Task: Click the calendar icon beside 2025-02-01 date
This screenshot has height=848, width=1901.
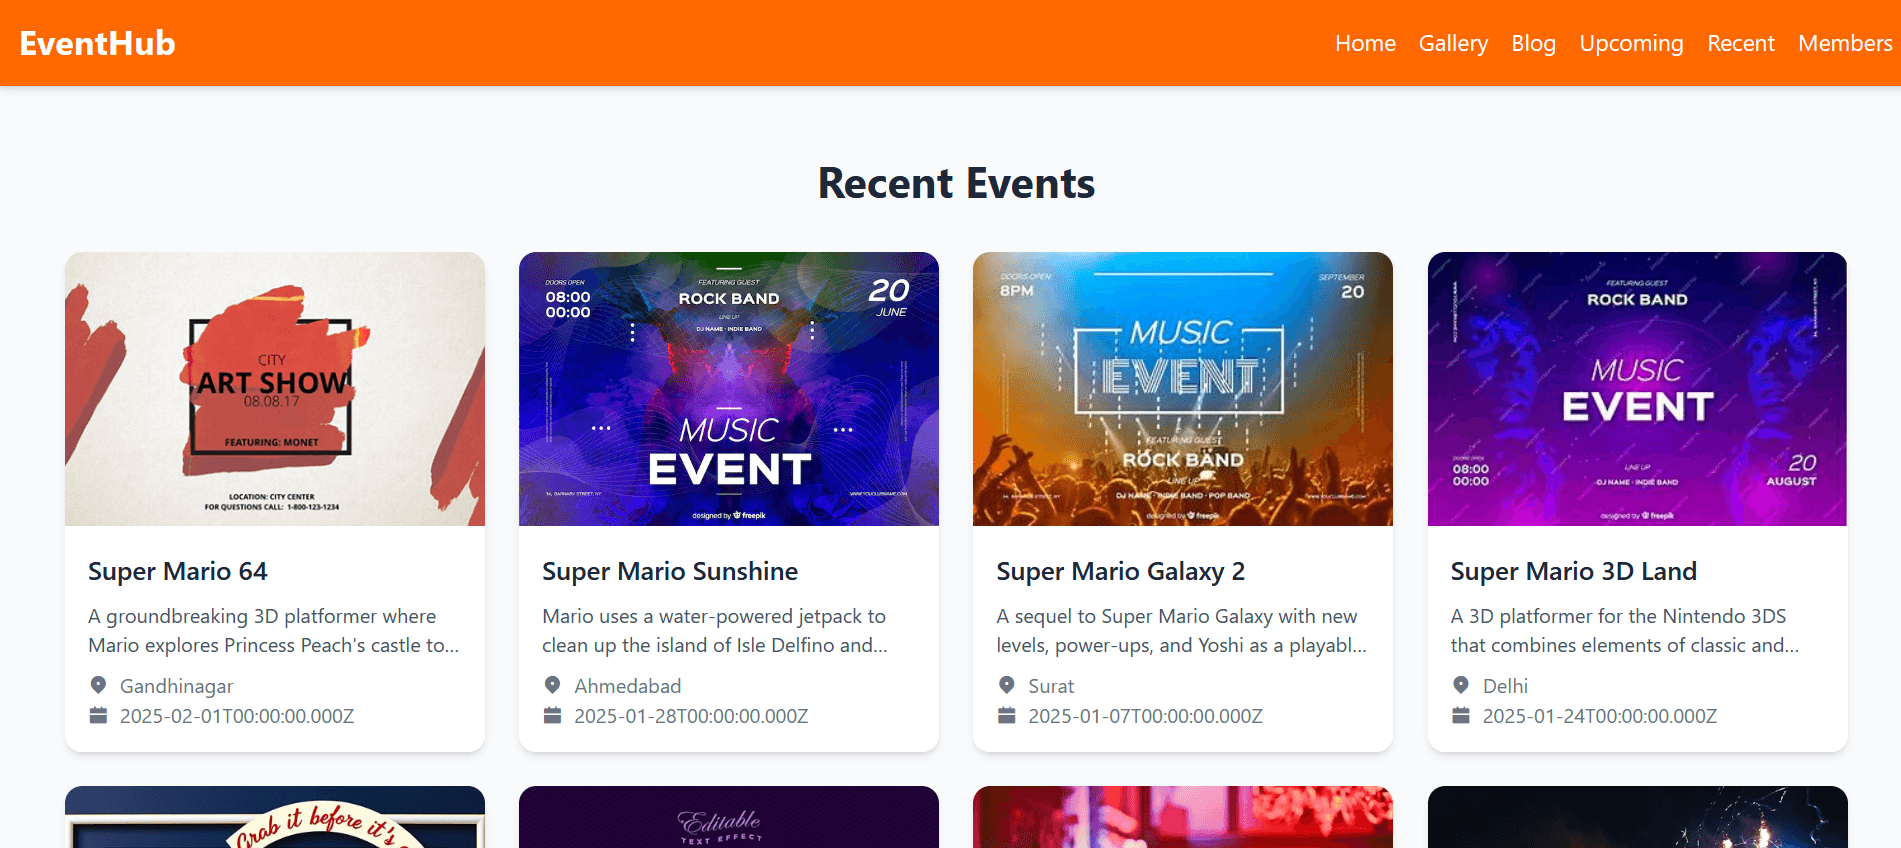Action: (x=98, y=715)
